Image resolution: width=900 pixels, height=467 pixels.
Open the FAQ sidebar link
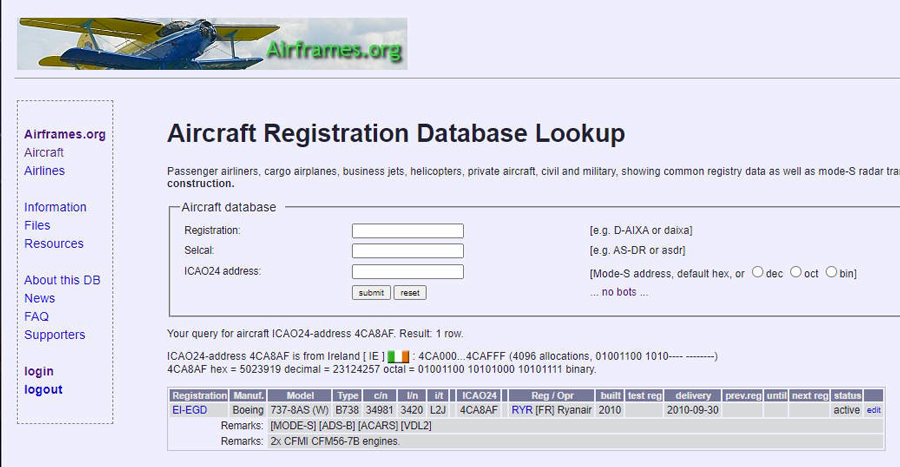36,317
